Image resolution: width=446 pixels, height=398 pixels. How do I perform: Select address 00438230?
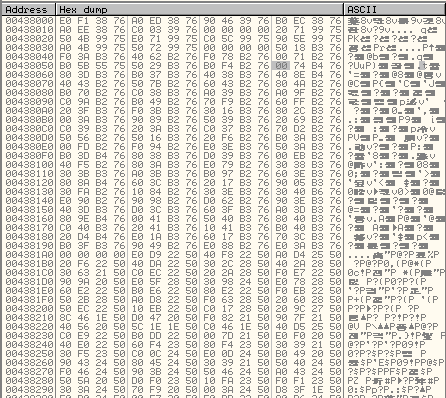pos(29,336)
